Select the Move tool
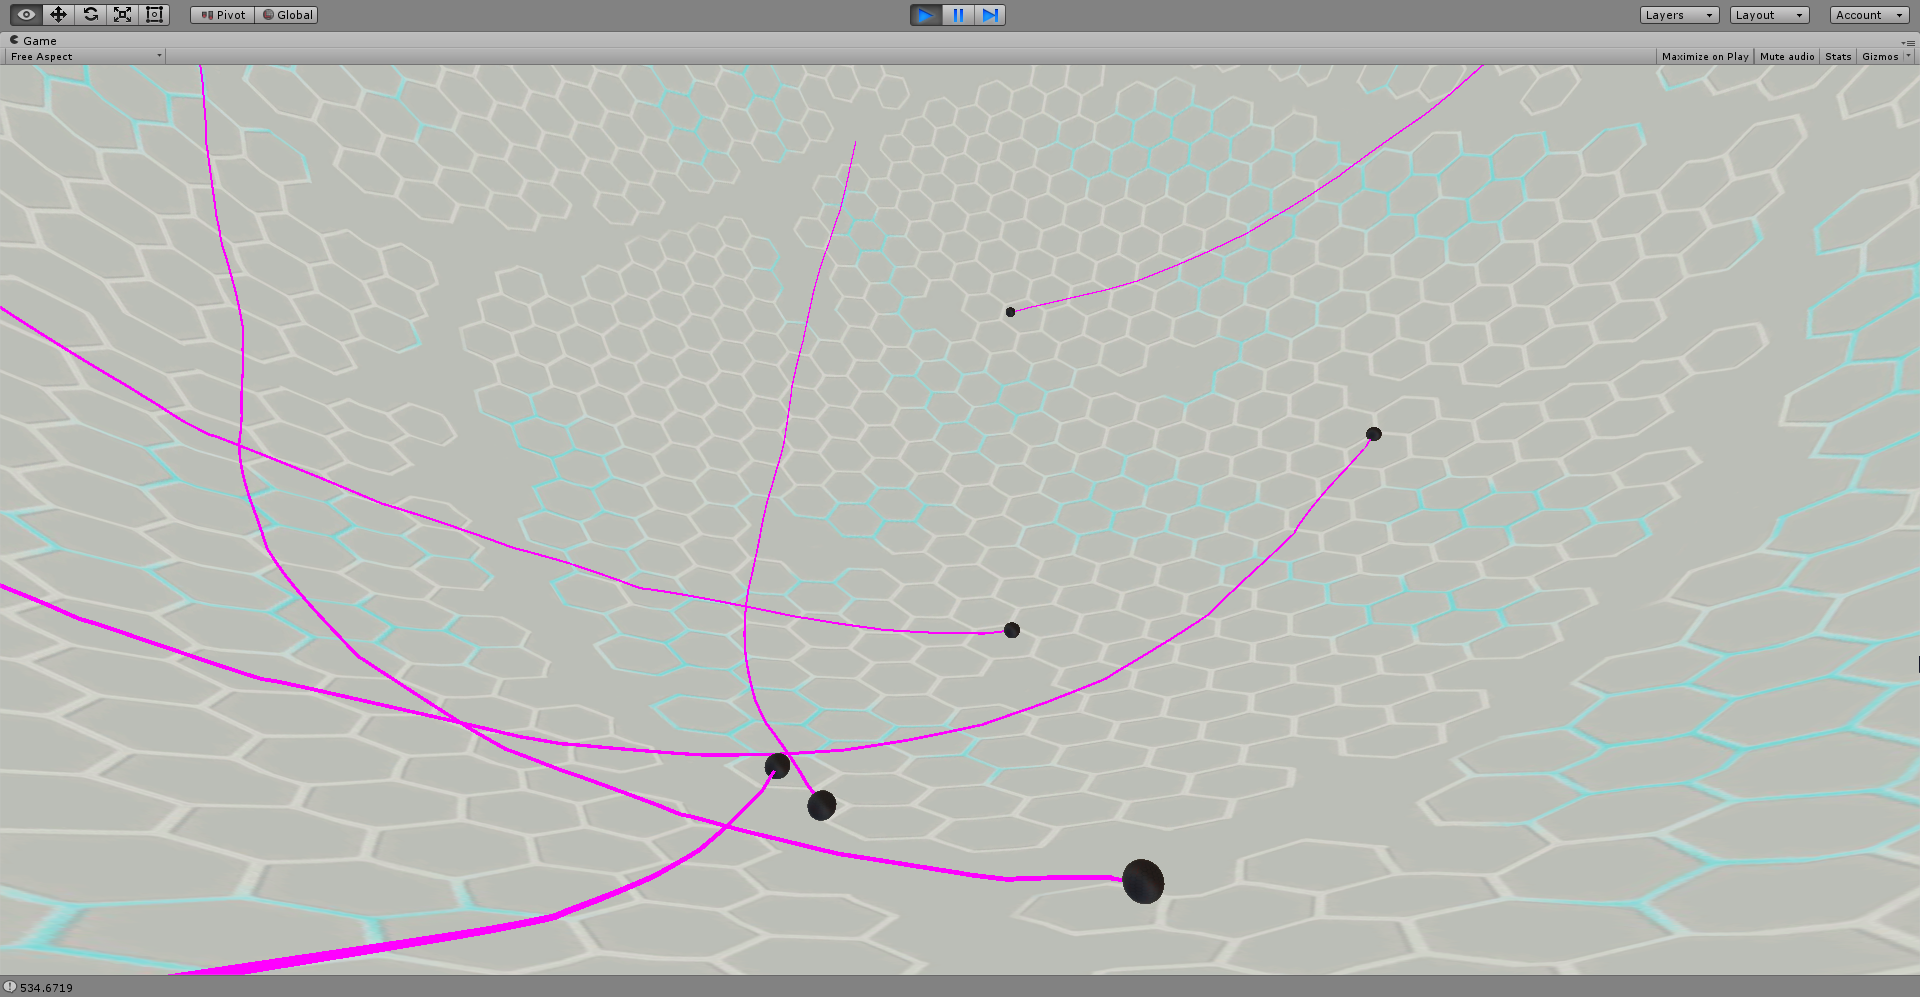1920x997 pixels. click(58, 15)
